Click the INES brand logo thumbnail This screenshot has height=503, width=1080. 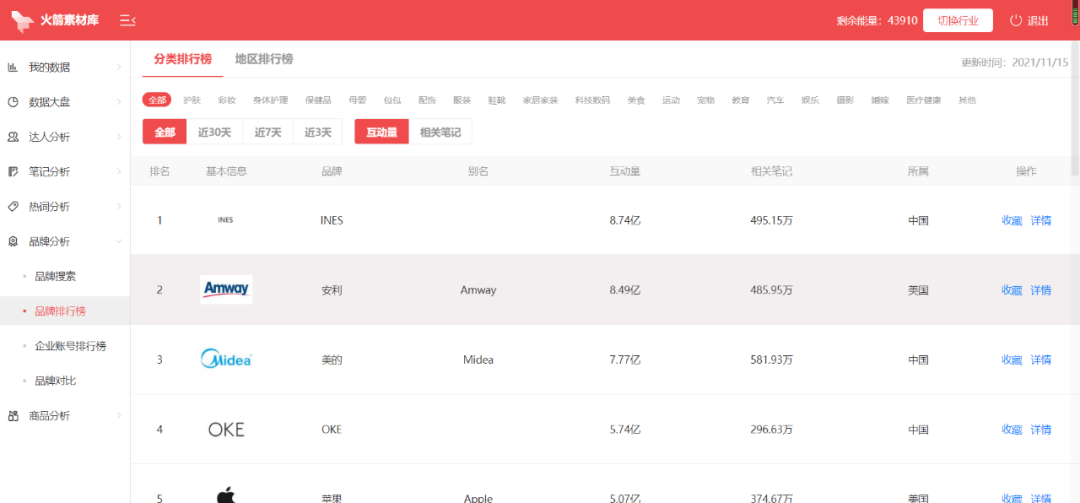(225, 220)
